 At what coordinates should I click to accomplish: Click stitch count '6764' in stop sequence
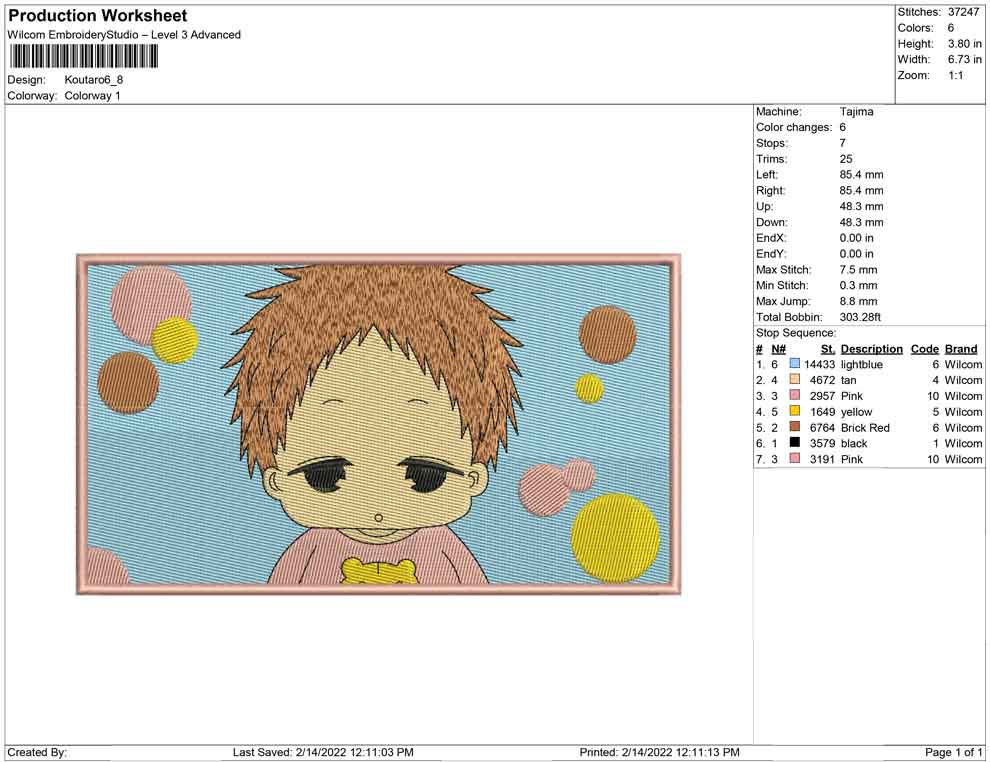[822, 427]
